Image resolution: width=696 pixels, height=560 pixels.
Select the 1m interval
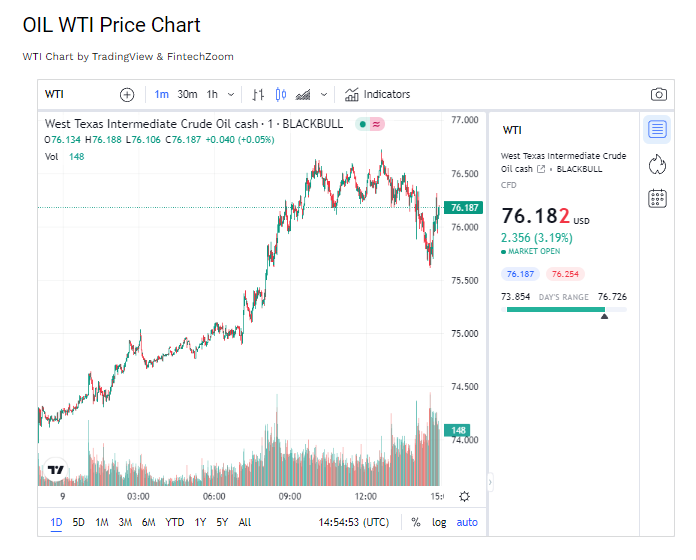161,95
